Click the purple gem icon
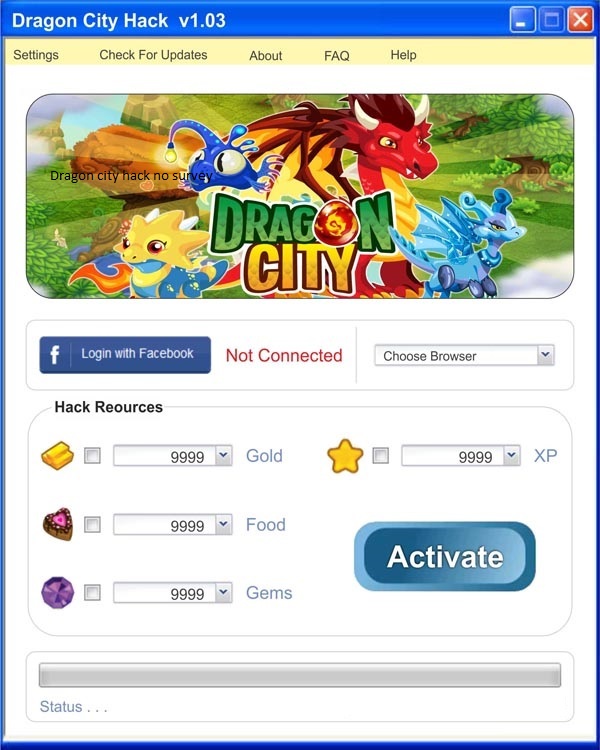This screenshot has width=600, height=750. 58,593
